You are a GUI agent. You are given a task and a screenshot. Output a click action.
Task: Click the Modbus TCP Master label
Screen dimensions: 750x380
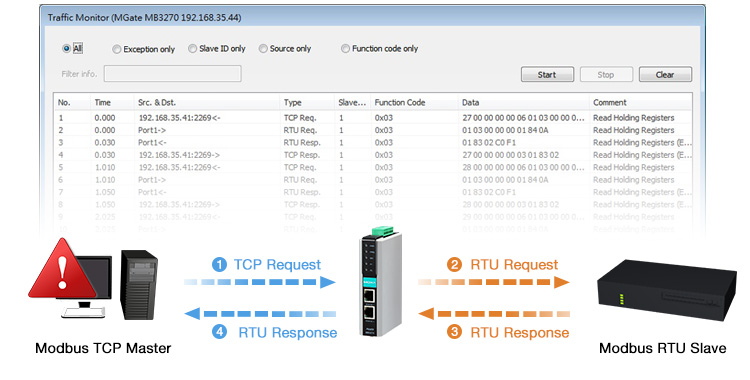coord(103,348)
